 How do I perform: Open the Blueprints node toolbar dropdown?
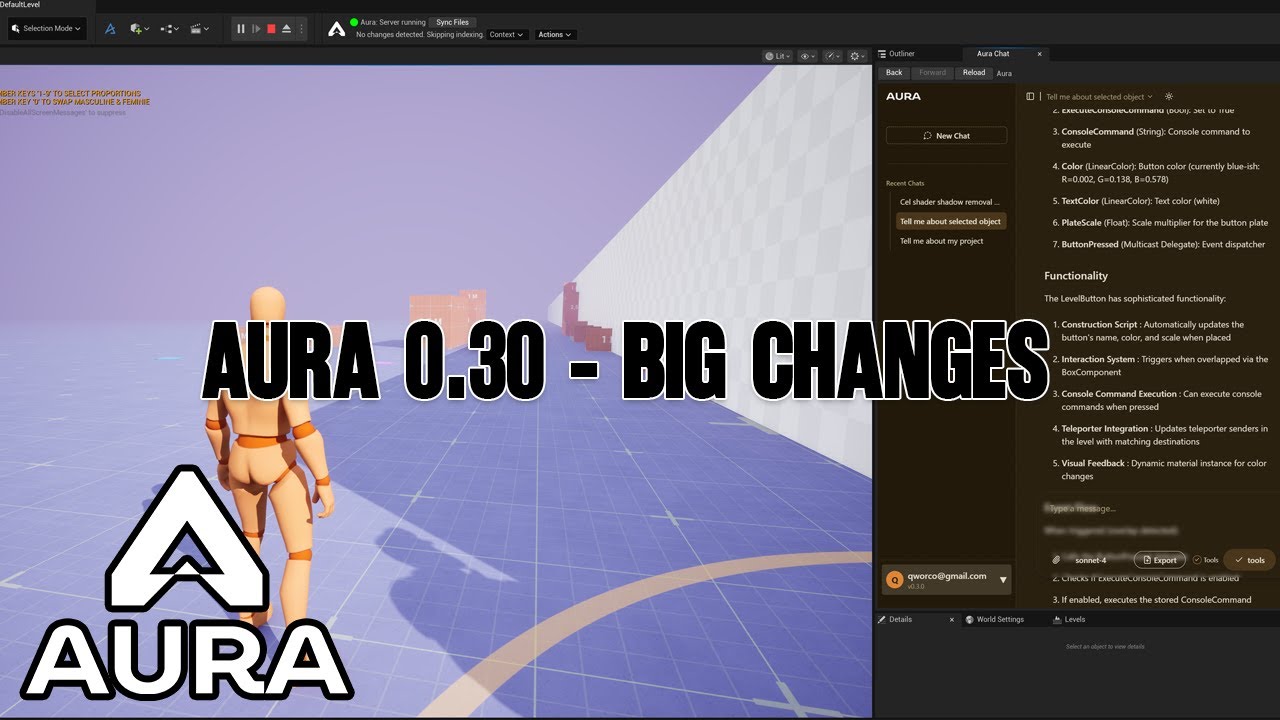tap(169, 29)
